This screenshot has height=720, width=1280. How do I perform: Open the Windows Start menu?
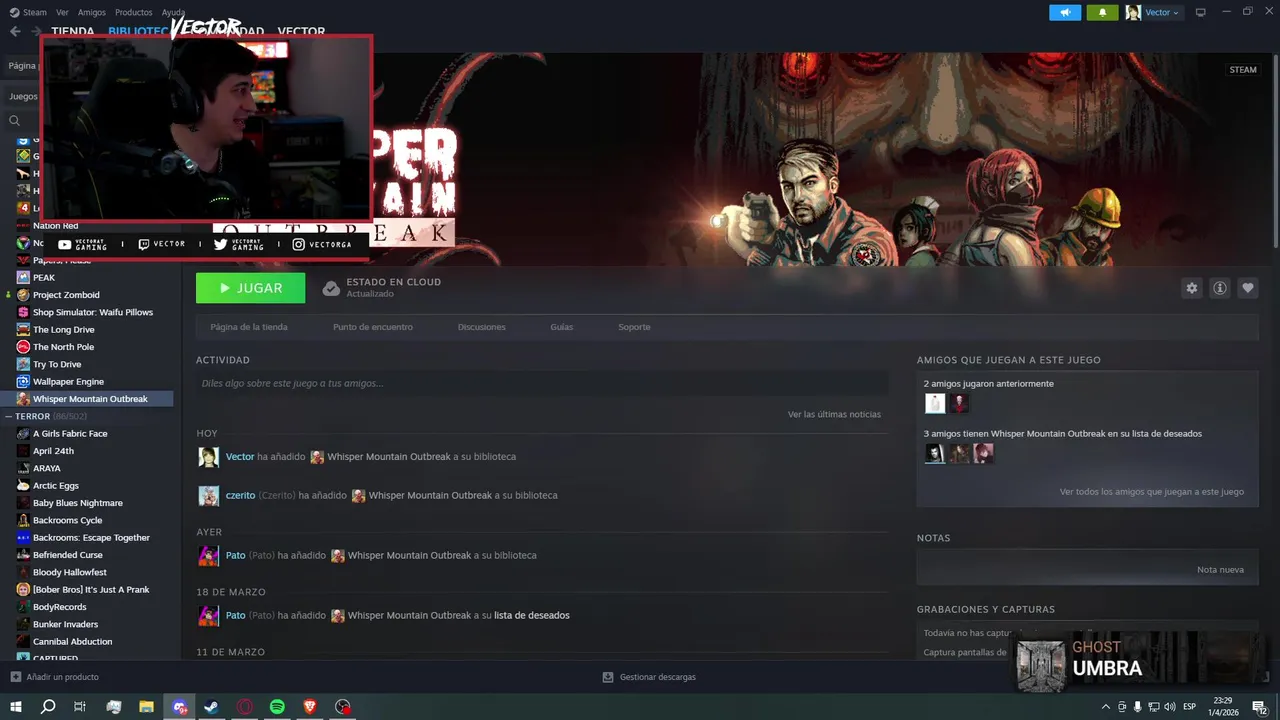click(15, 707)
